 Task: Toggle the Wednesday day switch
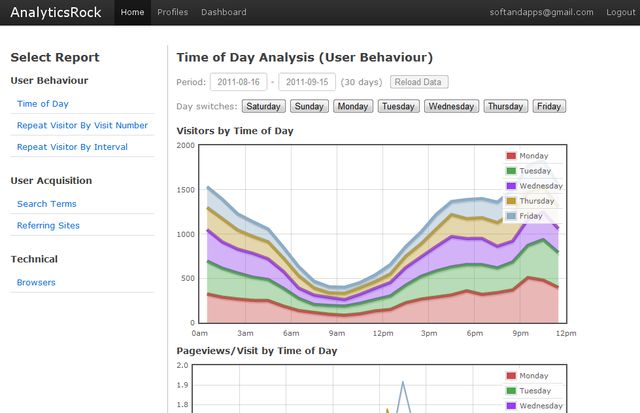(x=451, y=106)
